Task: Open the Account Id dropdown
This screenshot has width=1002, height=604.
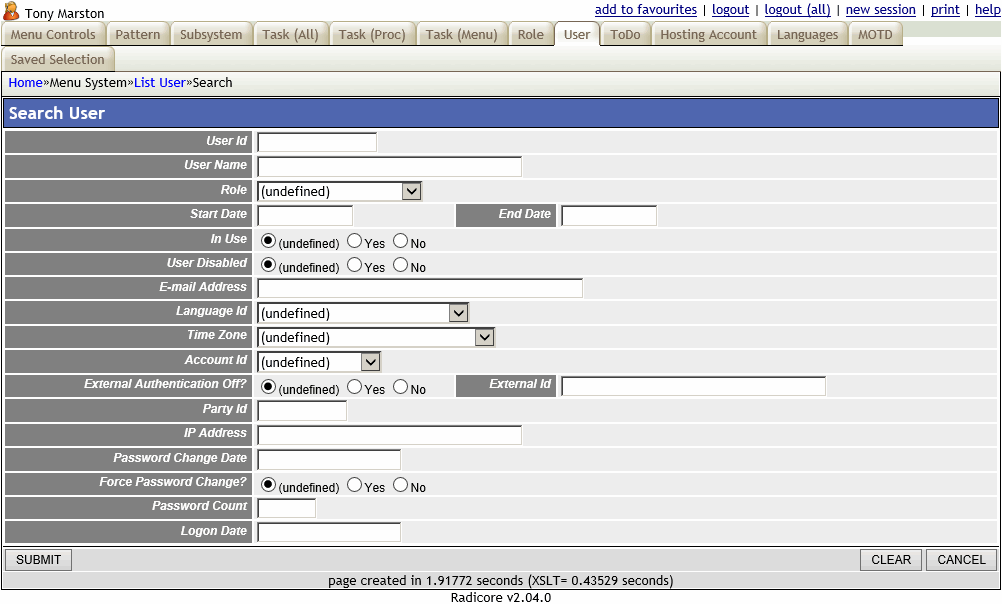Action: pyautogui.click(x=368, y=361)
